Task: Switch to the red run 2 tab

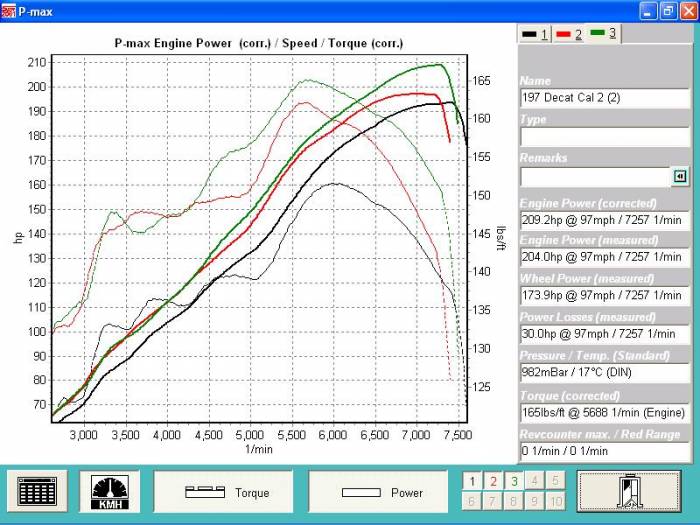Action: 568,34
